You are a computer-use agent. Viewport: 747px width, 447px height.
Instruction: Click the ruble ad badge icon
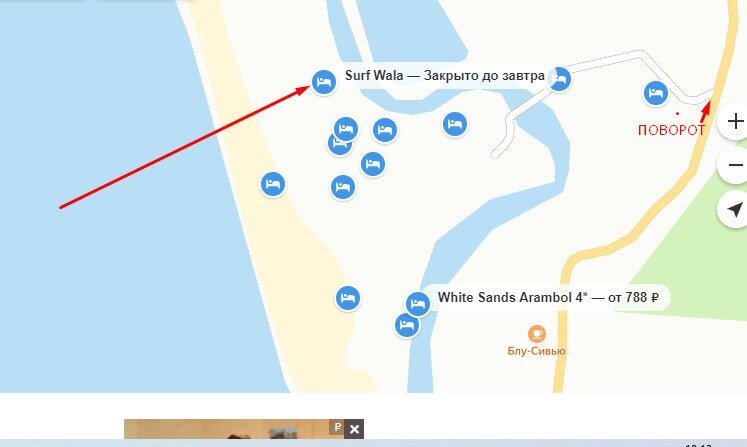point(337,427)
